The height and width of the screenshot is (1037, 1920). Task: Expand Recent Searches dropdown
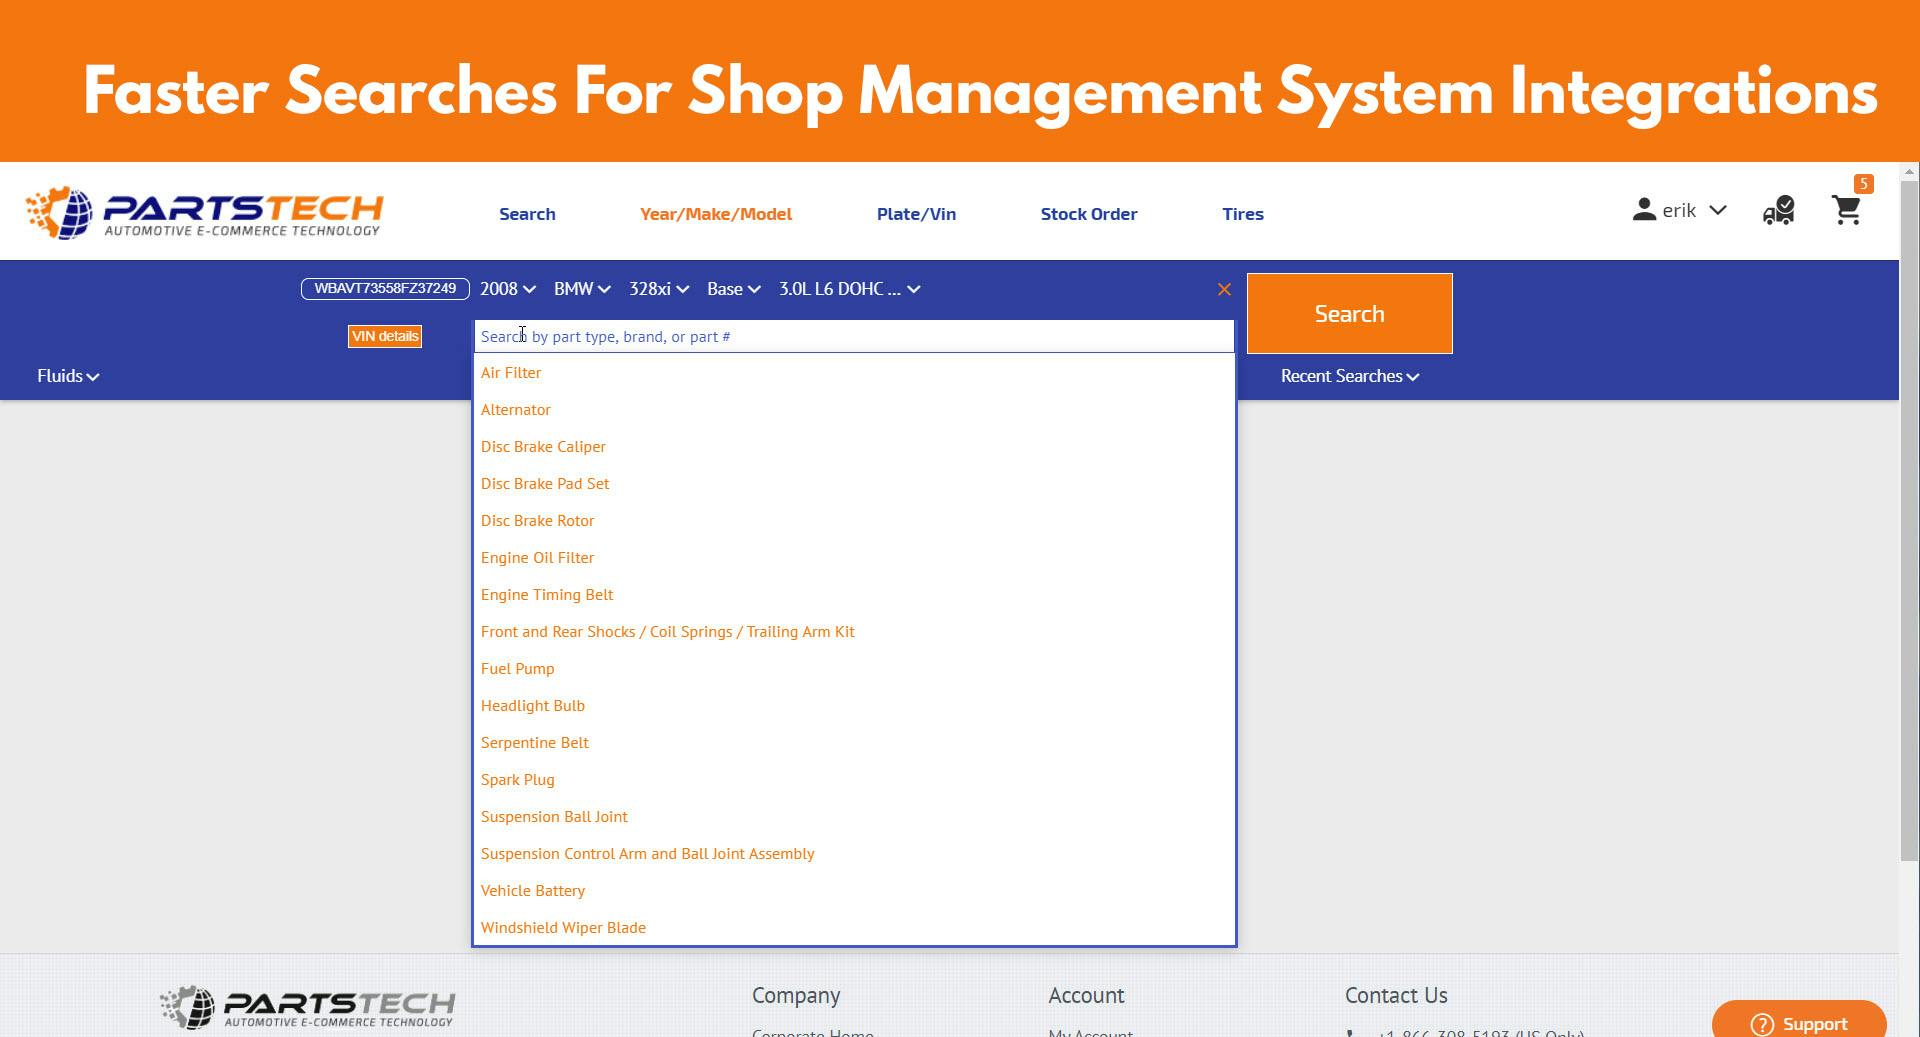(x=1350, y=376)
